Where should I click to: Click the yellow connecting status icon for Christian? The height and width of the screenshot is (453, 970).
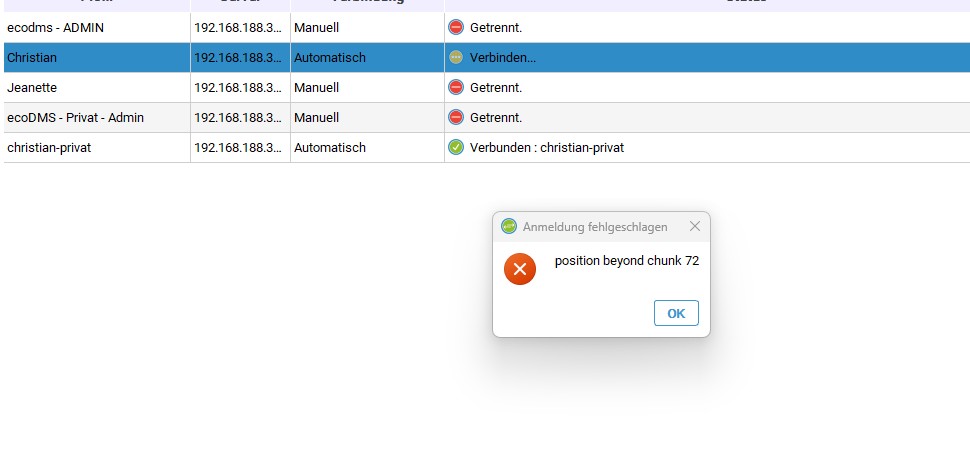pos(456,58)
